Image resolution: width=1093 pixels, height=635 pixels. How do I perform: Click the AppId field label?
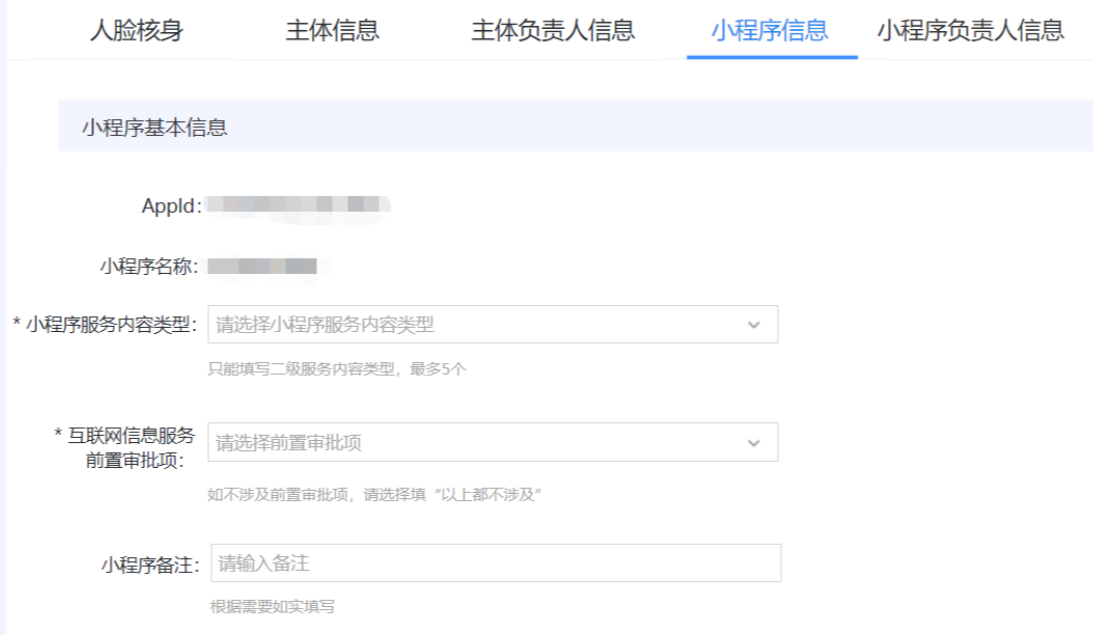coord(172,206)
